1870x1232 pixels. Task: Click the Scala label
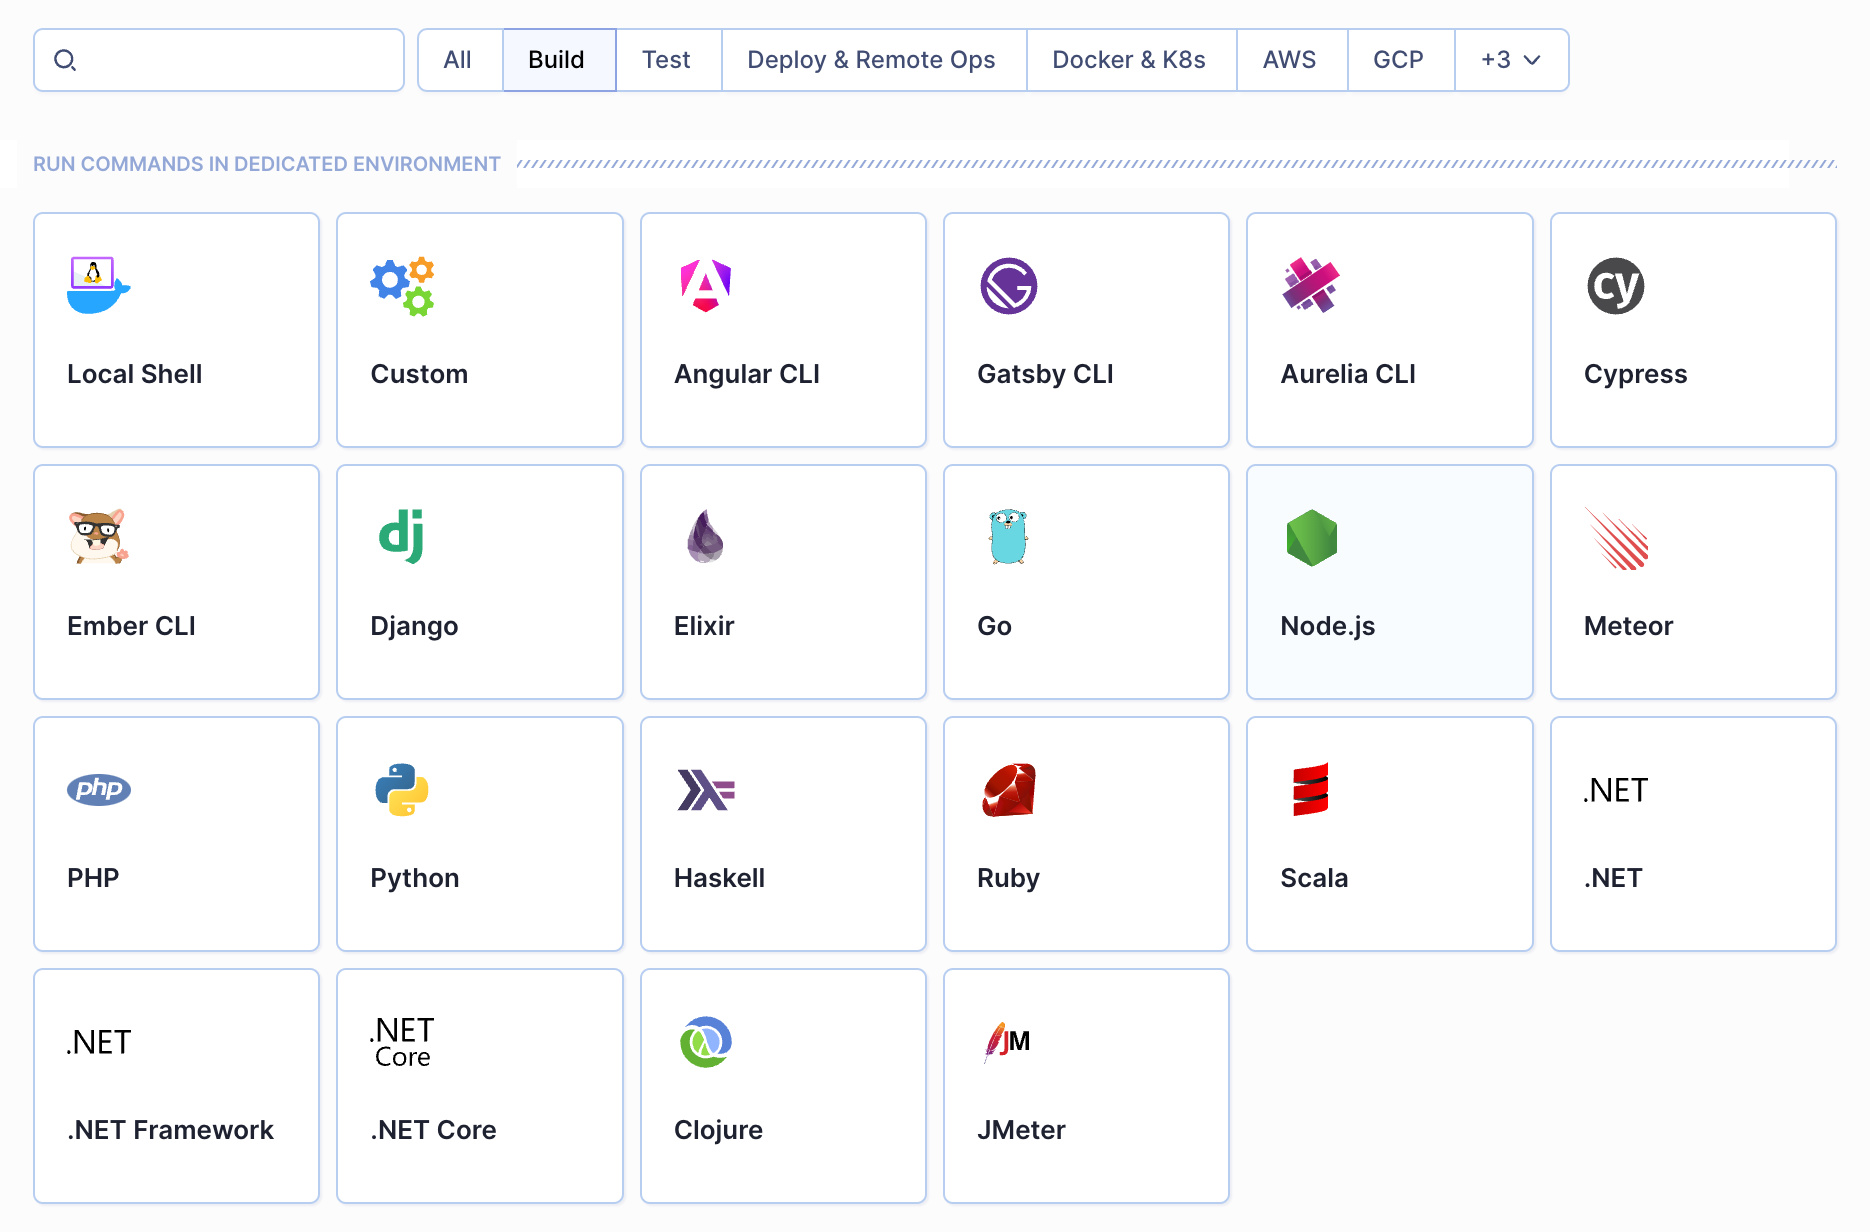tap(1314, 878)
